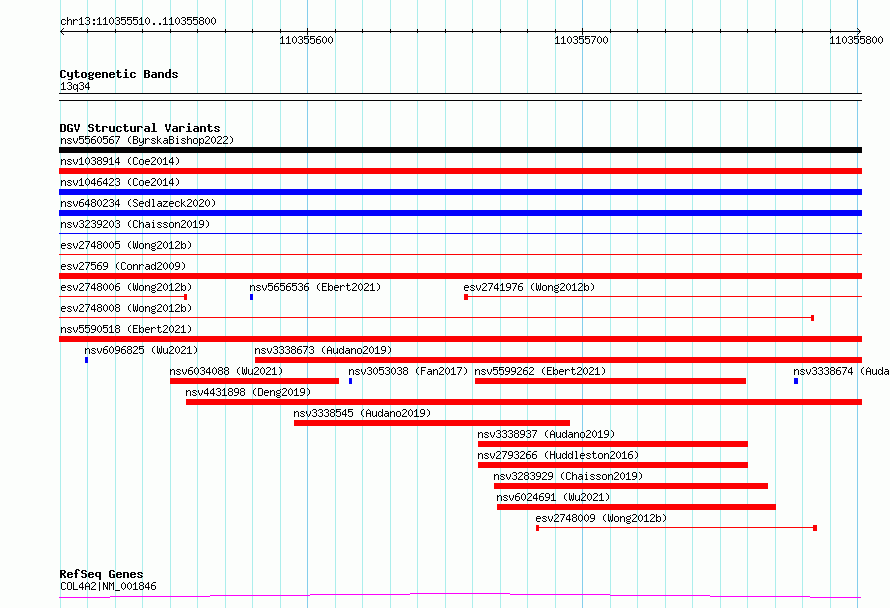Click the right arrow of the ruler
This screenshot has width=890, height=608.
(x=859, y=32)
